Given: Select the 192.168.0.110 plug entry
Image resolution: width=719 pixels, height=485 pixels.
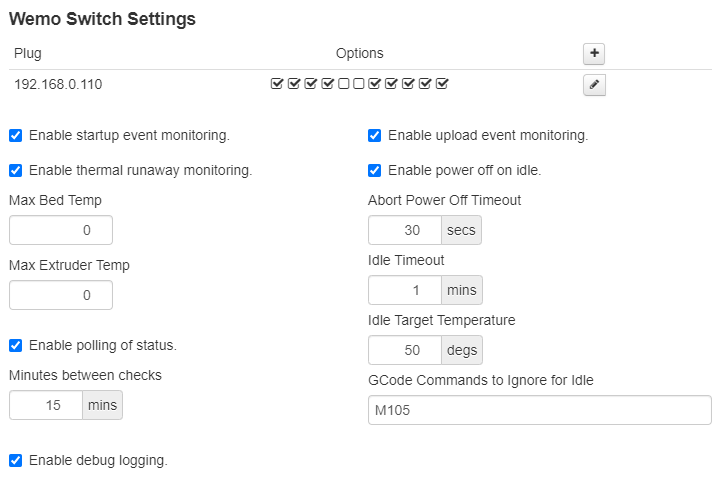Looking at the screenshot, I should pyautogui.click(x=58, y=84).
